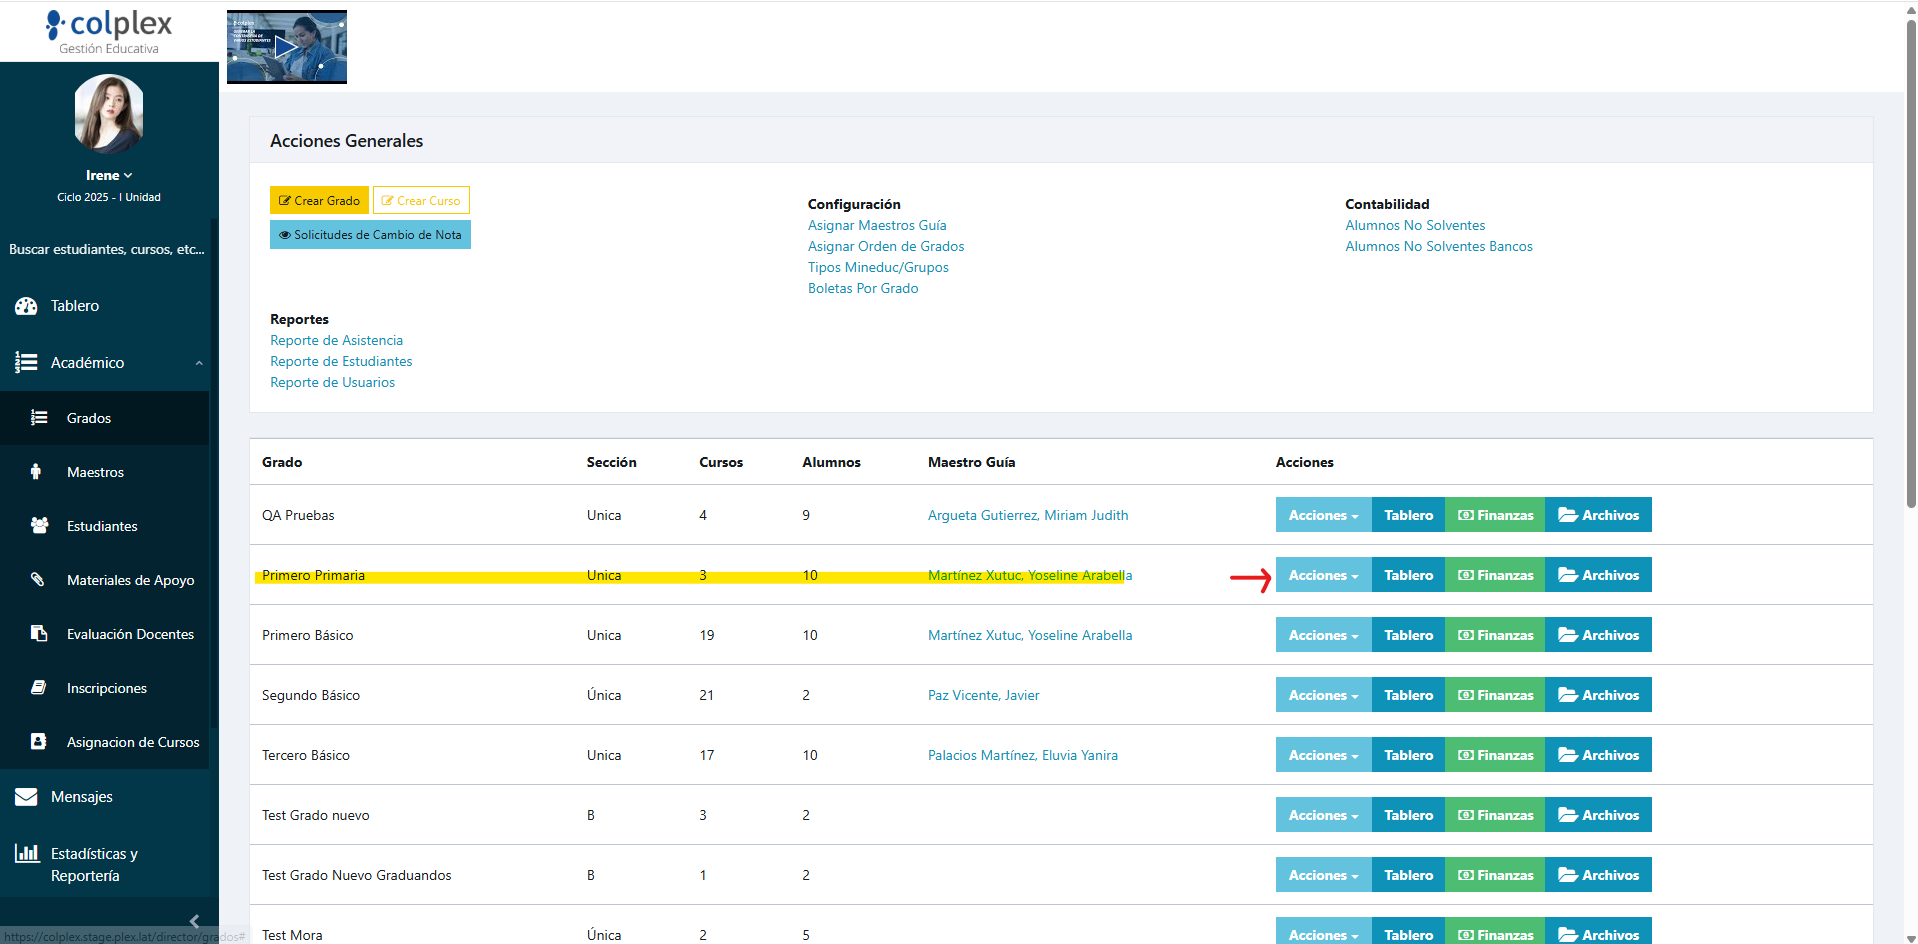Click the Evaluación Docentes document icon
Viewport: 1918px width, 944px height.
pyautogui.click(x=39, y=633)
